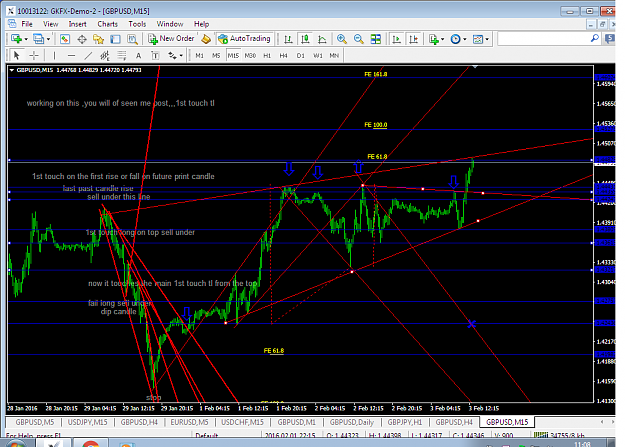Switch timeframe to M30
The image size is (625, 447).
(250, 55)
